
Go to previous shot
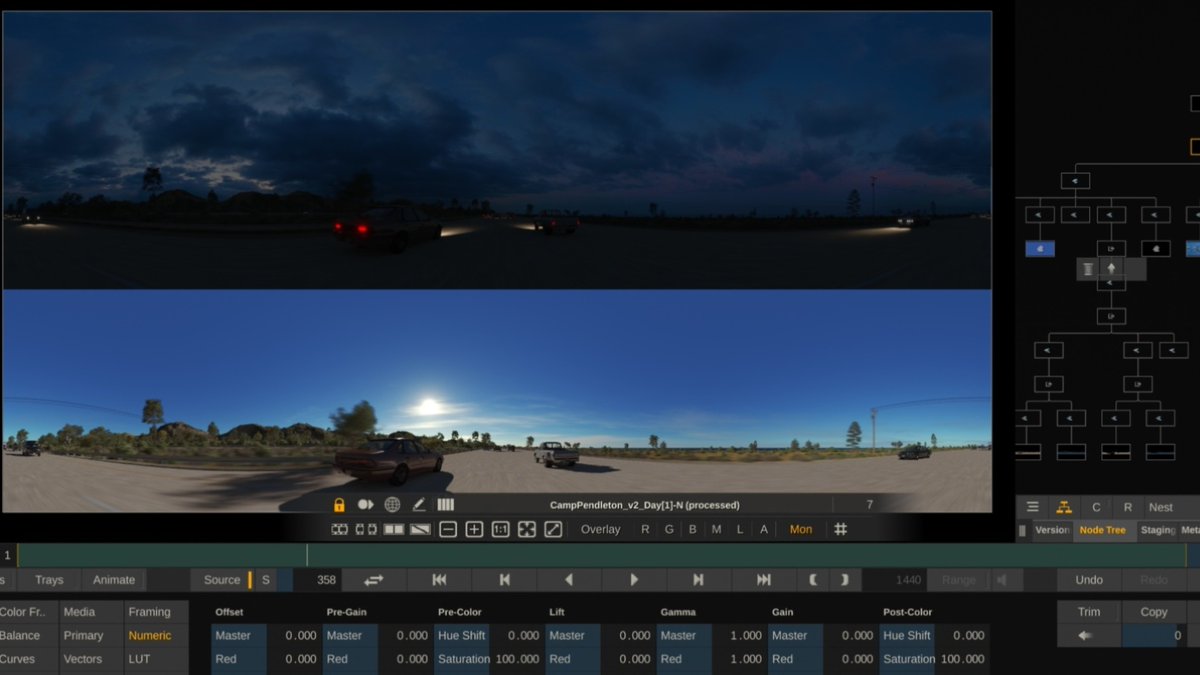point(505,580)
